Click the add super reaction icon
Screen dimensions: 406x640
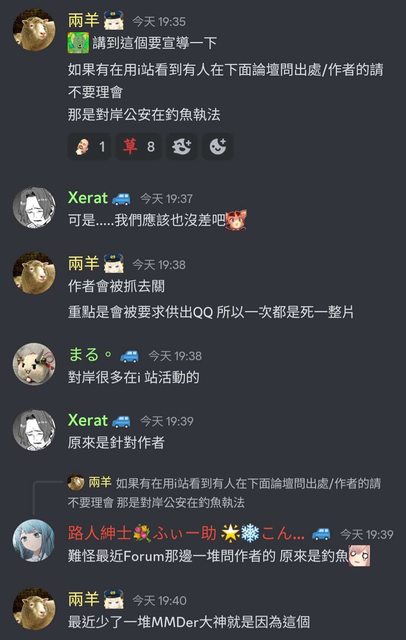click(182, 146)
